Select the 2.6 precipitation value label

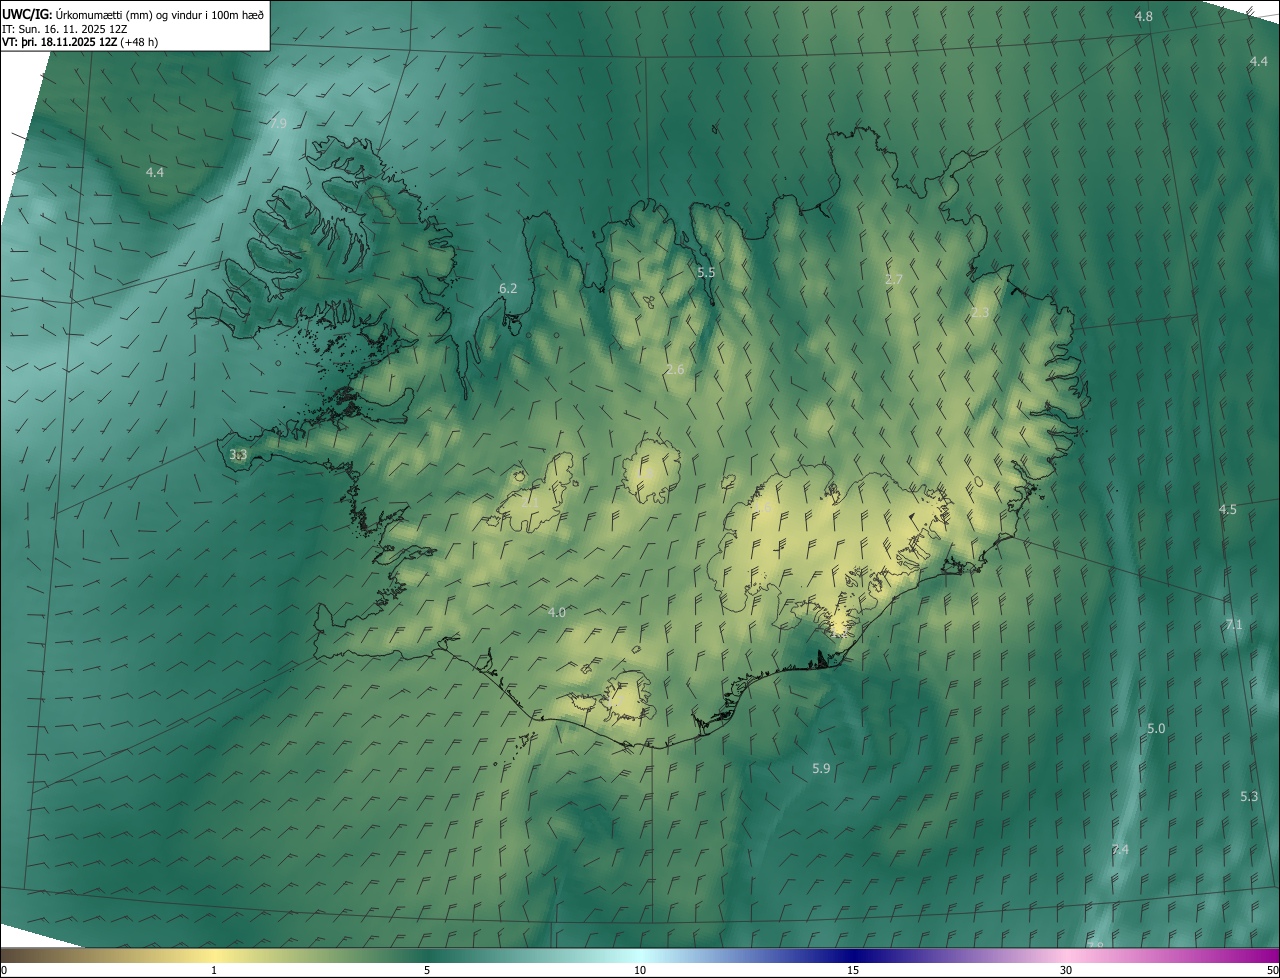[x=675, y=369]
